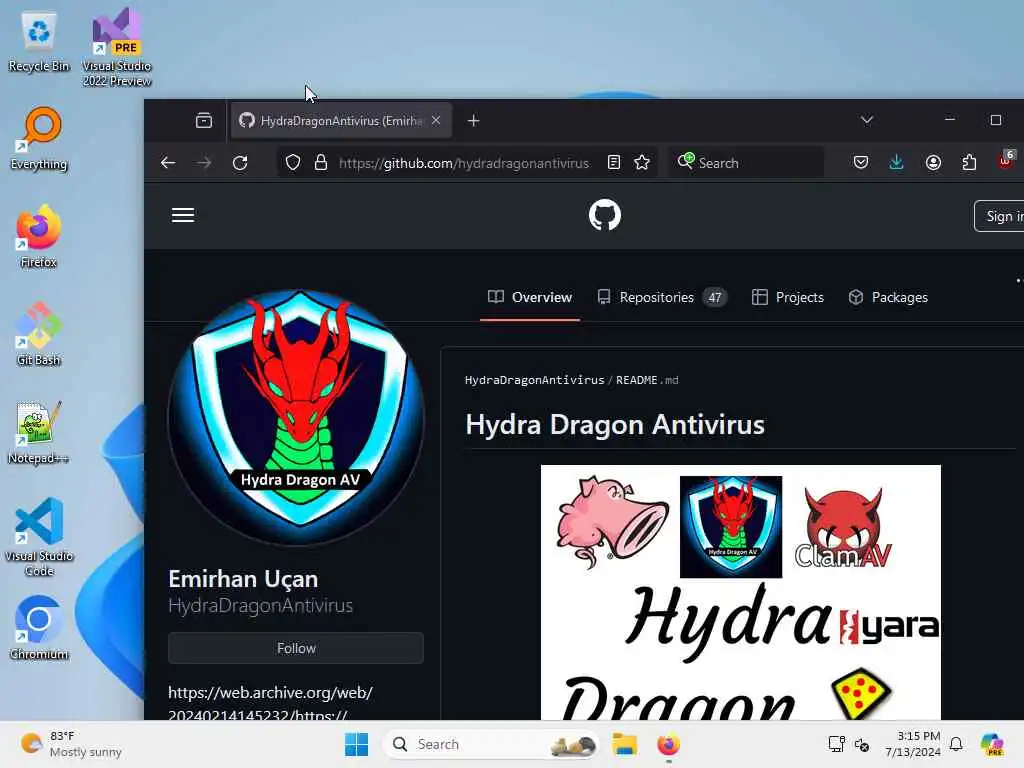
Task: Bookmark this page with the star icon
Action: pos(642,163)
